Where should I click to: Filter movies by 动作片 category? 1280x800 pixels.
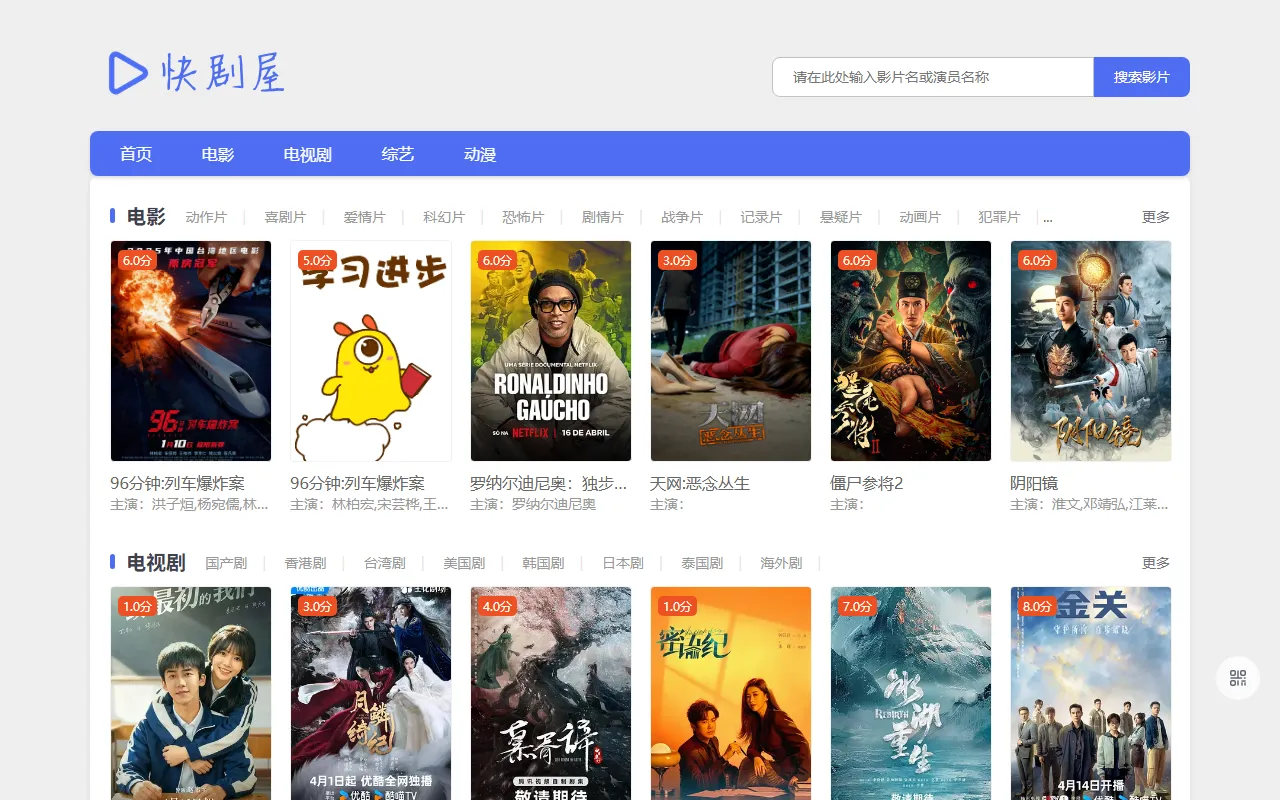(x=206, y=217)
